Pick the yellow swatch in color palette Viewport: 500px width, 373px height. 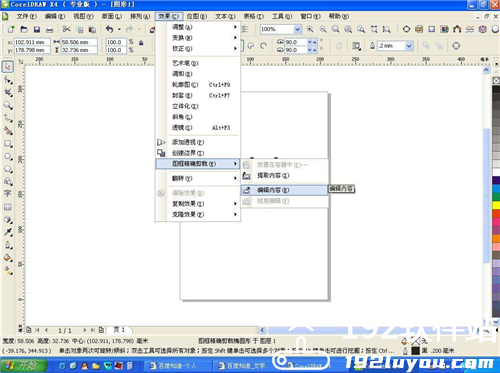496,205
